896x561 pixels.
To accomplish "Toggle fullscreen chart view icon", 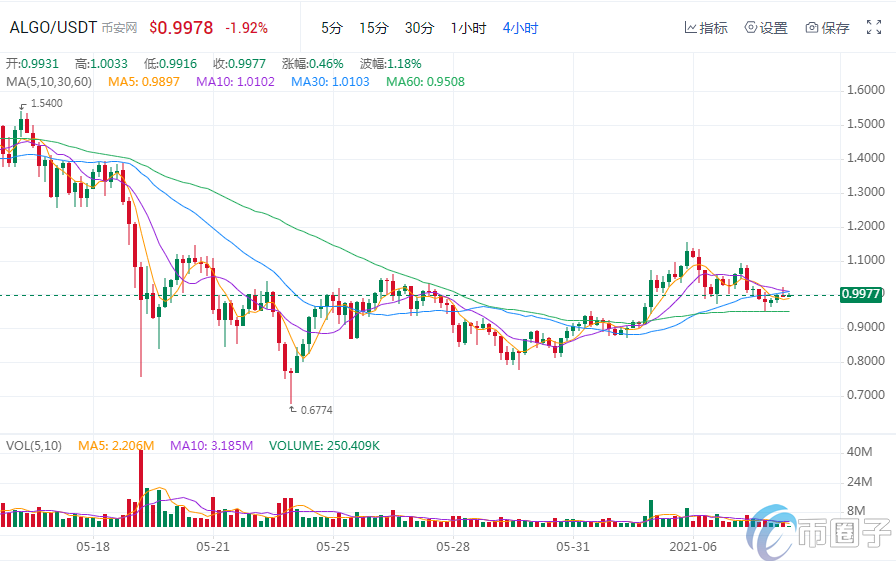I will click(876, 28).
